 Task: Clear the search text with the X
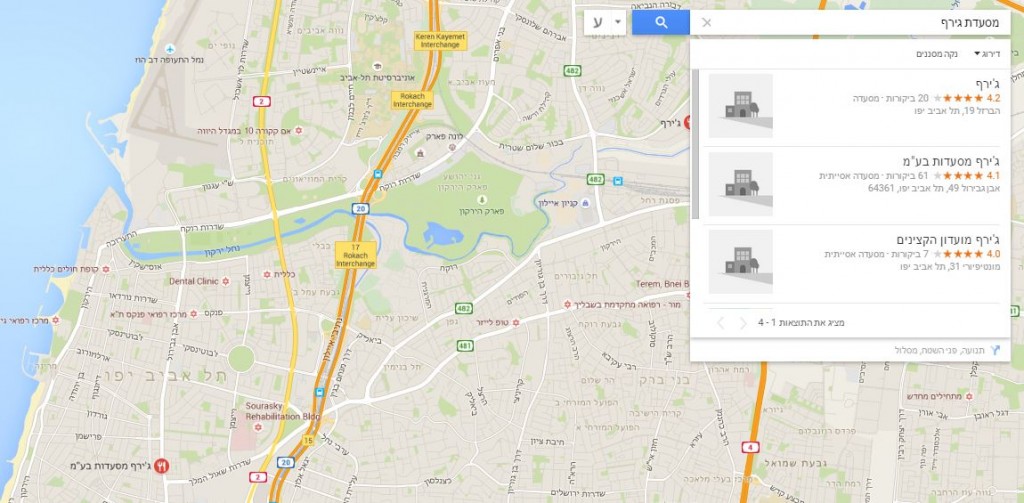coord(706,23)
